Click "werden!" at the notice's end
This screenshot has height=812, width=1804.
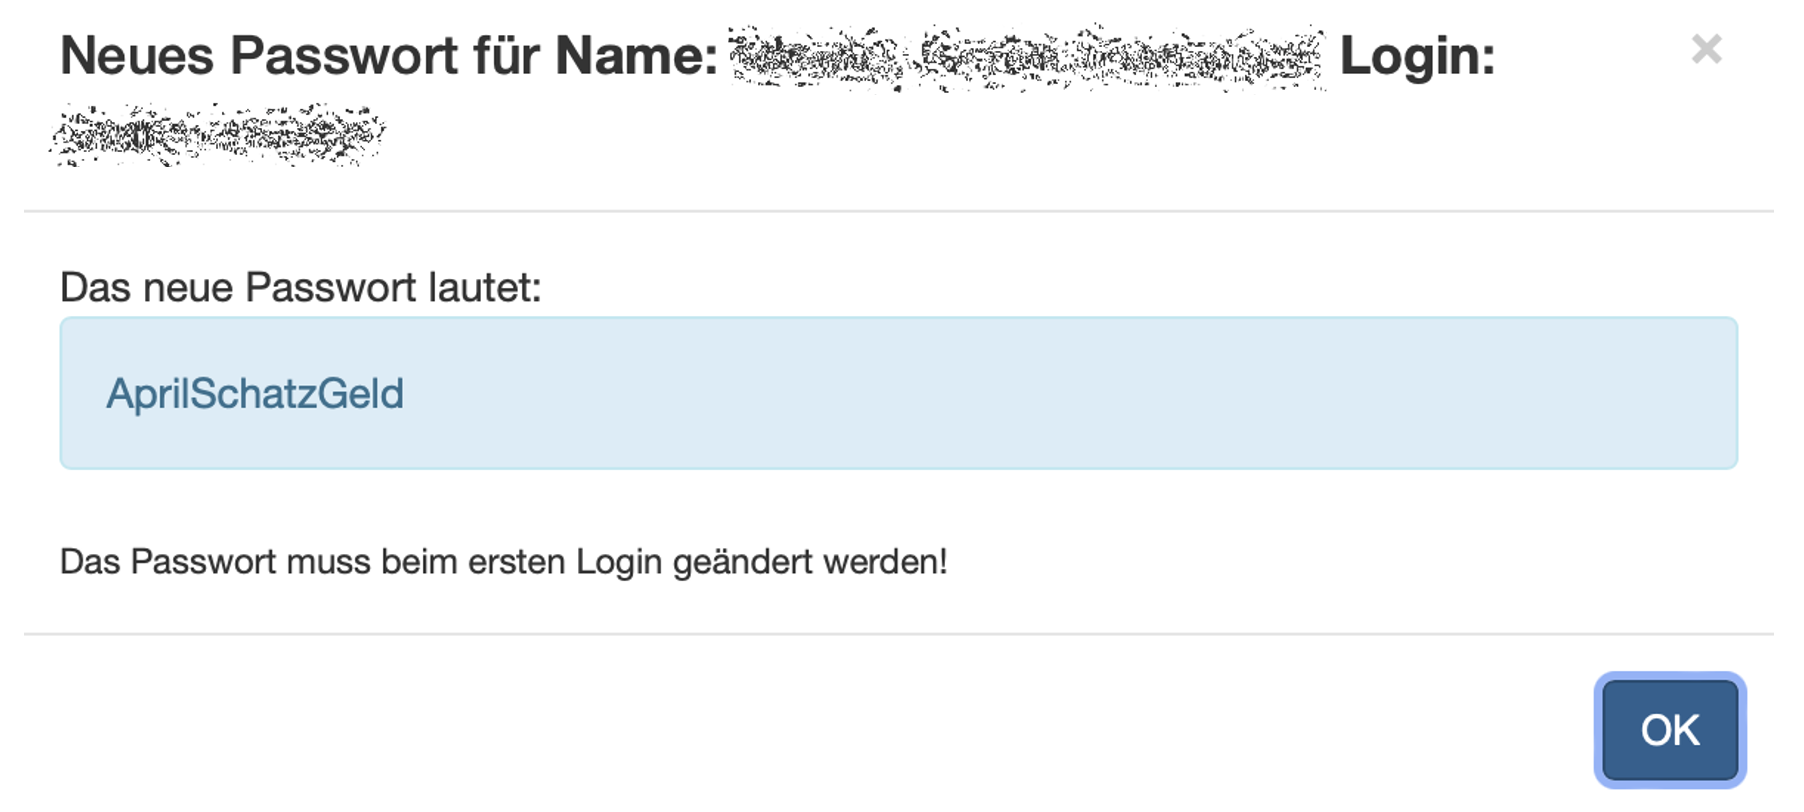click(x=885, y=562)
